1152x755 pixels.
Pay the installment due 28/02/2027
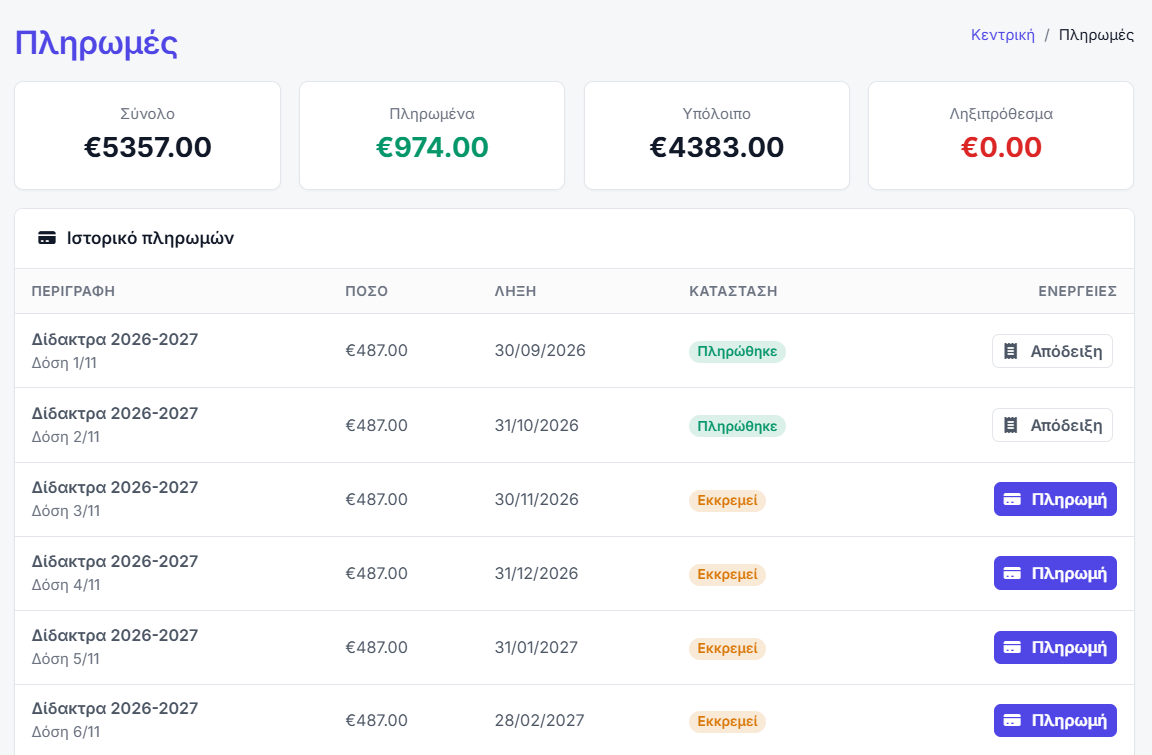point(1055,720)
